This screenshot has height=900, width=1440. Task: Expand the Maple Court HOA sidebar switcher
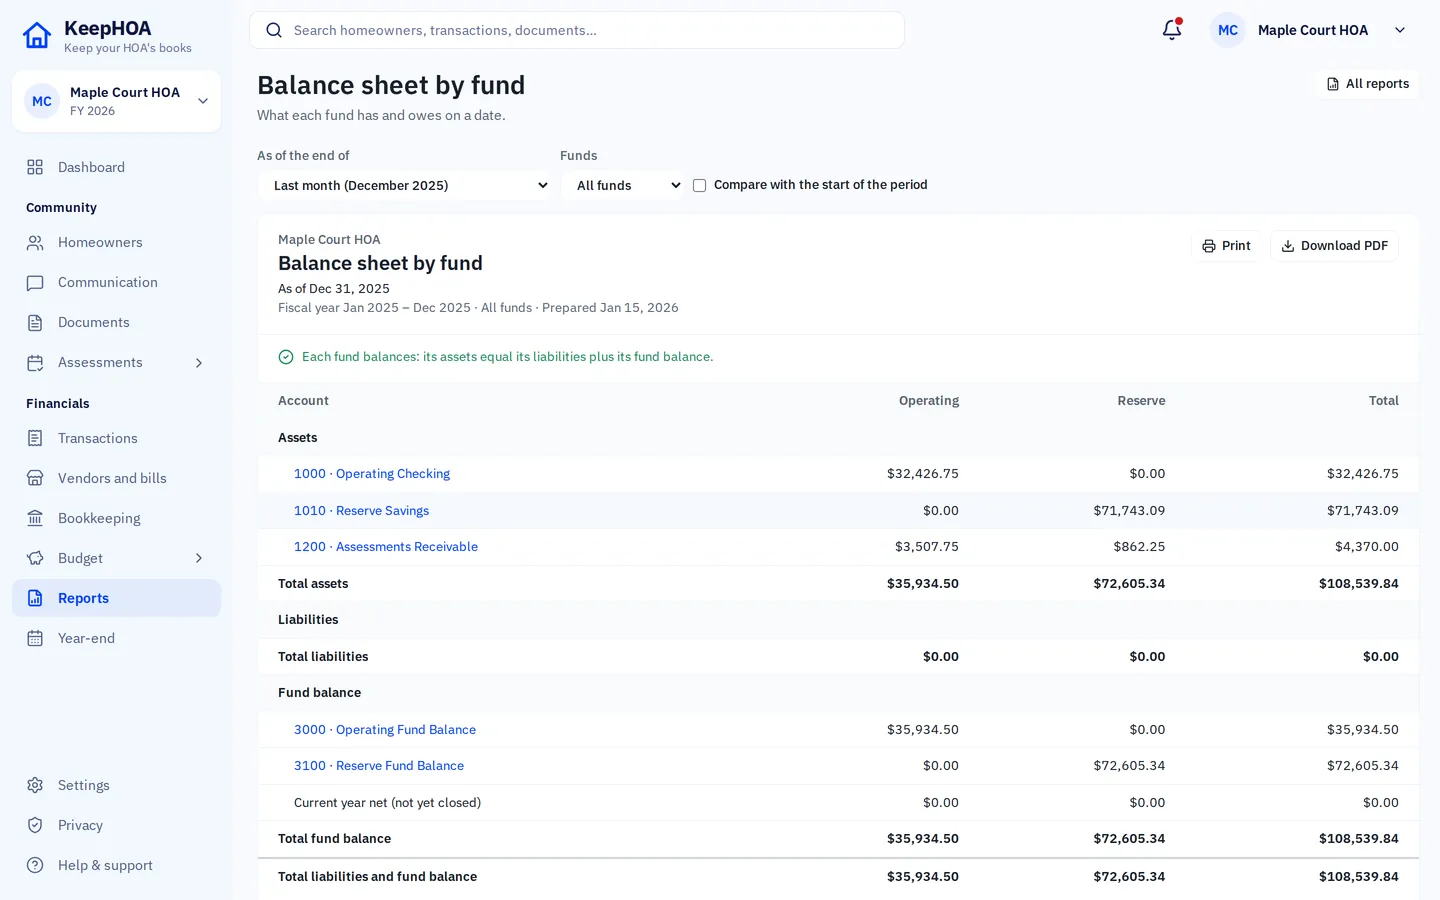pyautogui.click(x=116, y=101)
